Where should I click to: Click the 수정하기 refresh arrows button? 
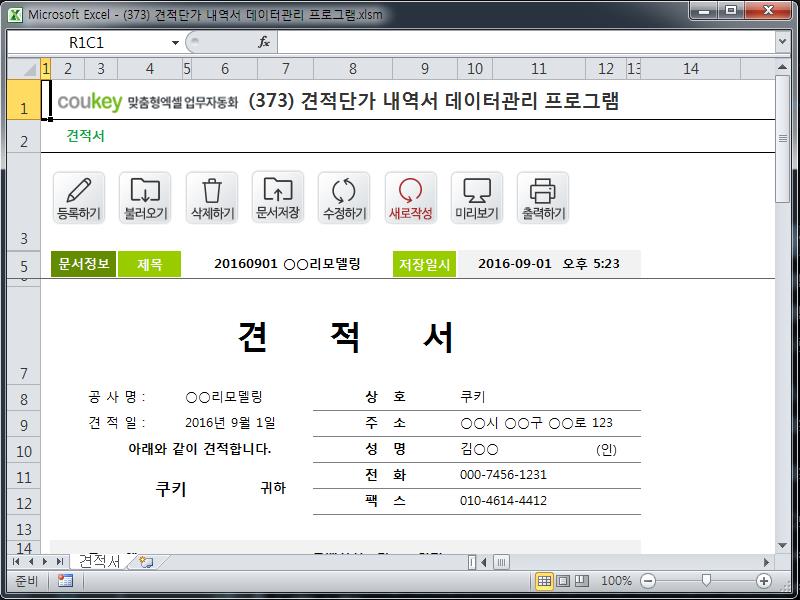pos(344,198)
